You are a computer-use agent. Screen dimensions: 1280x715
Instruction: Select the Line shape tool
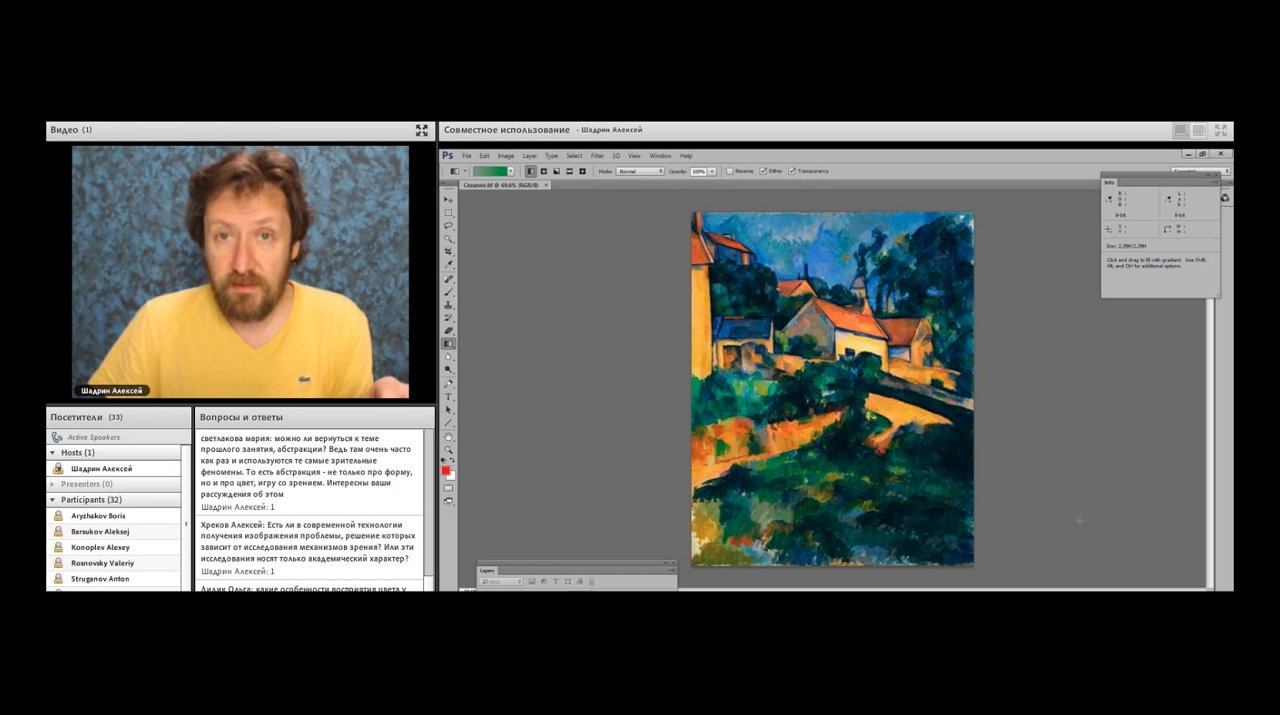point(448,423)
